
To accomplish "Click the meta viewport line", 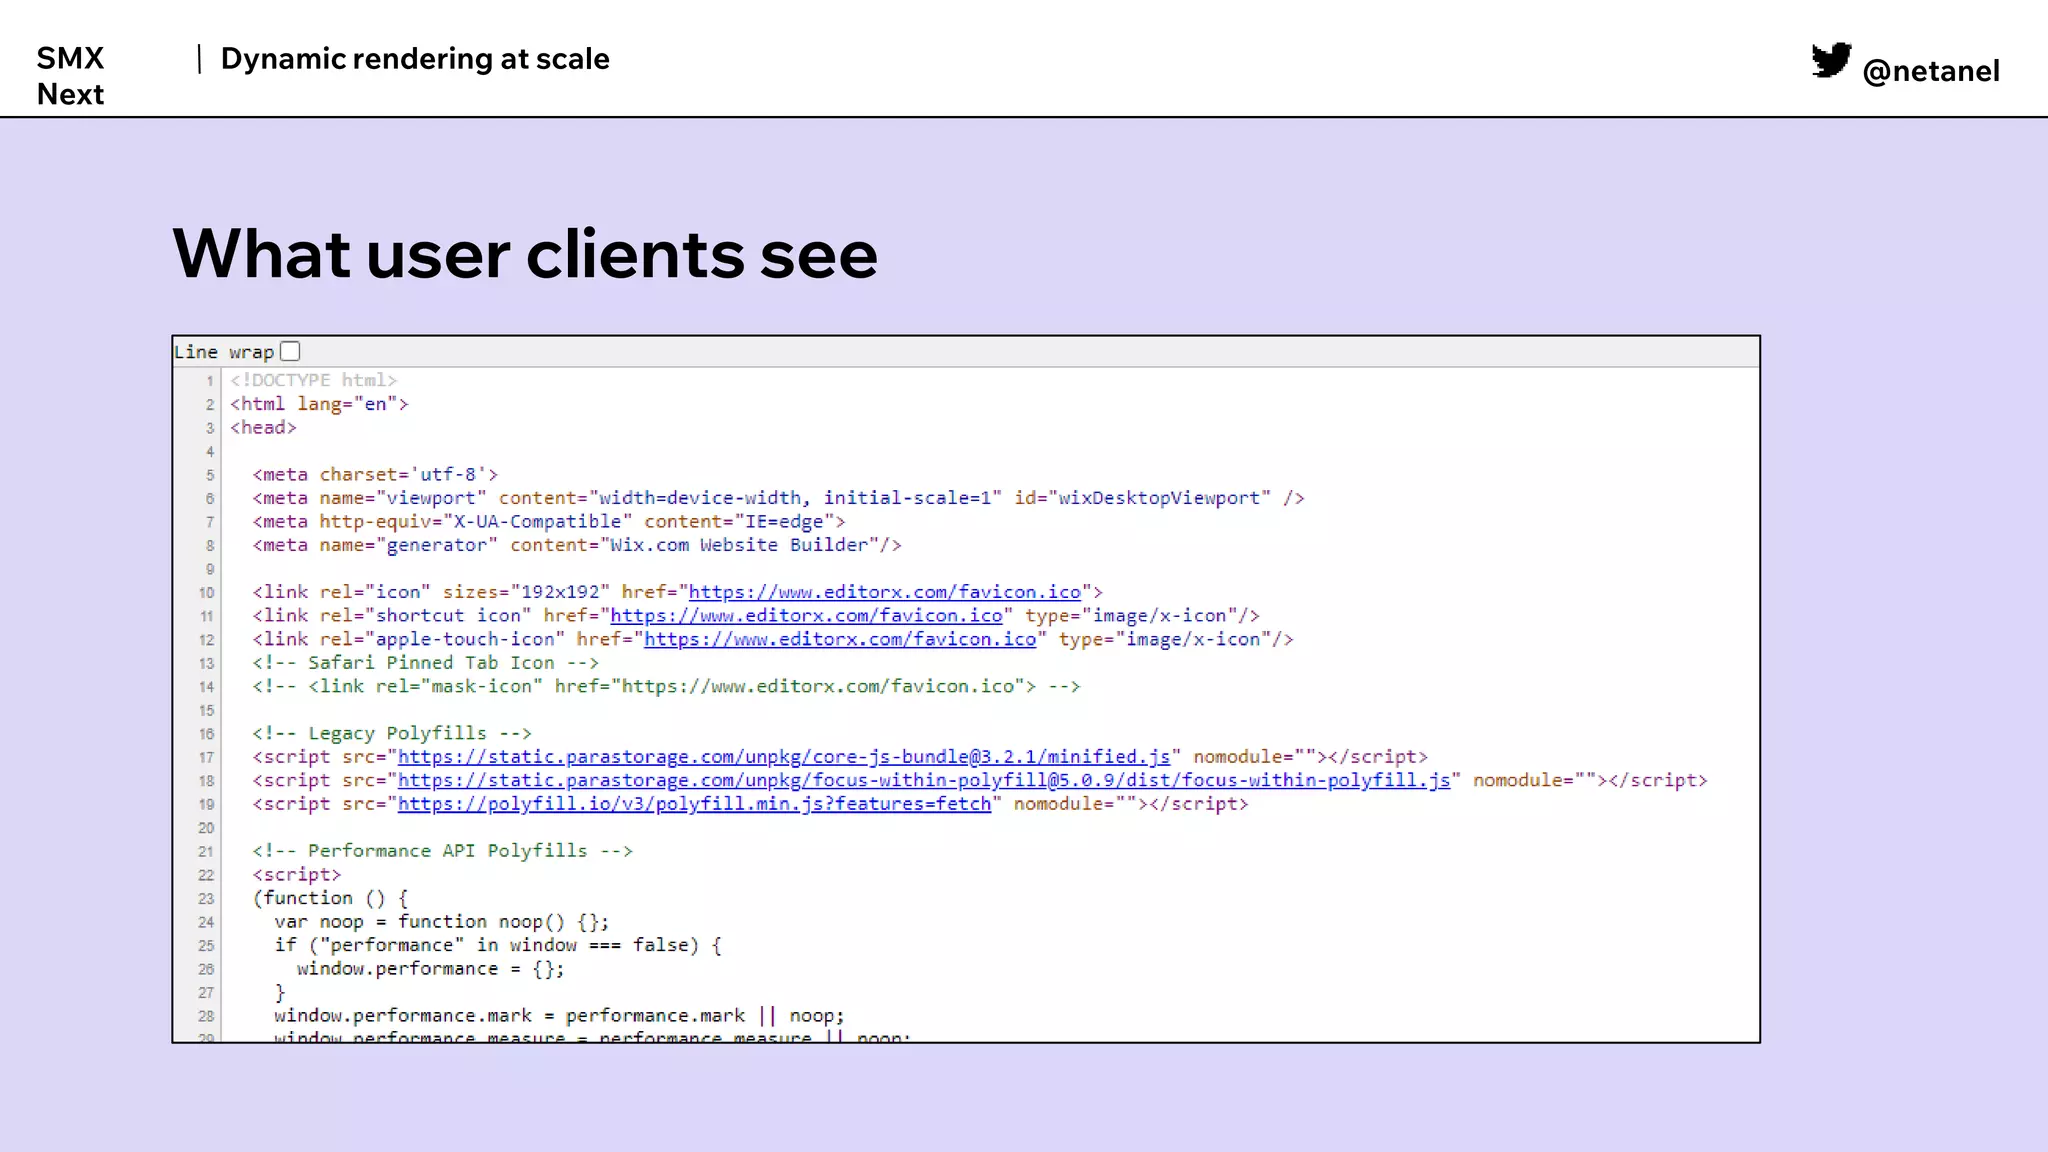I will pos(778,498).
